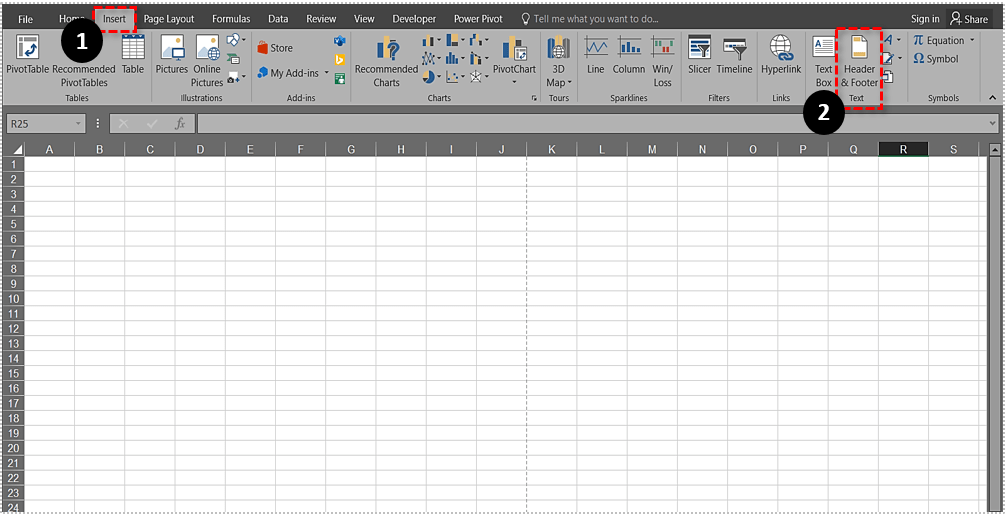Add a Win/Loss sparkline
This screenshot has height=514, width=1005.
click(x=662, y=58)
